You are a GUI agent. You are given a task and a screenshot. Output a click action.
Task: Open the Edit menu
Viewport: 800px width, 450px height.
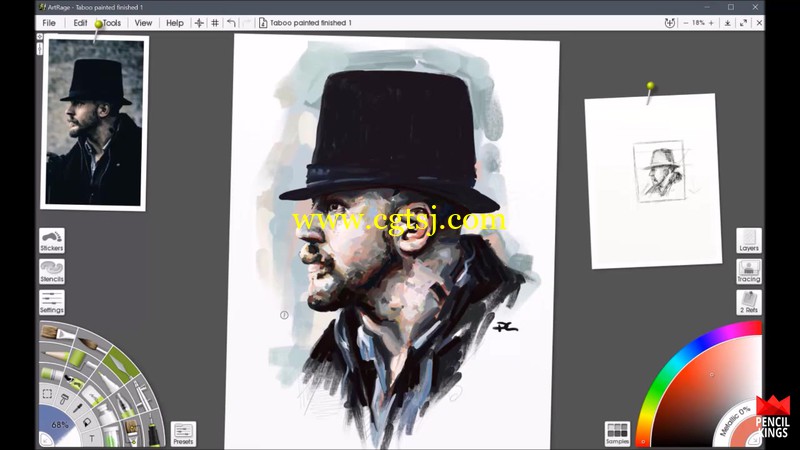click(80, 23)
